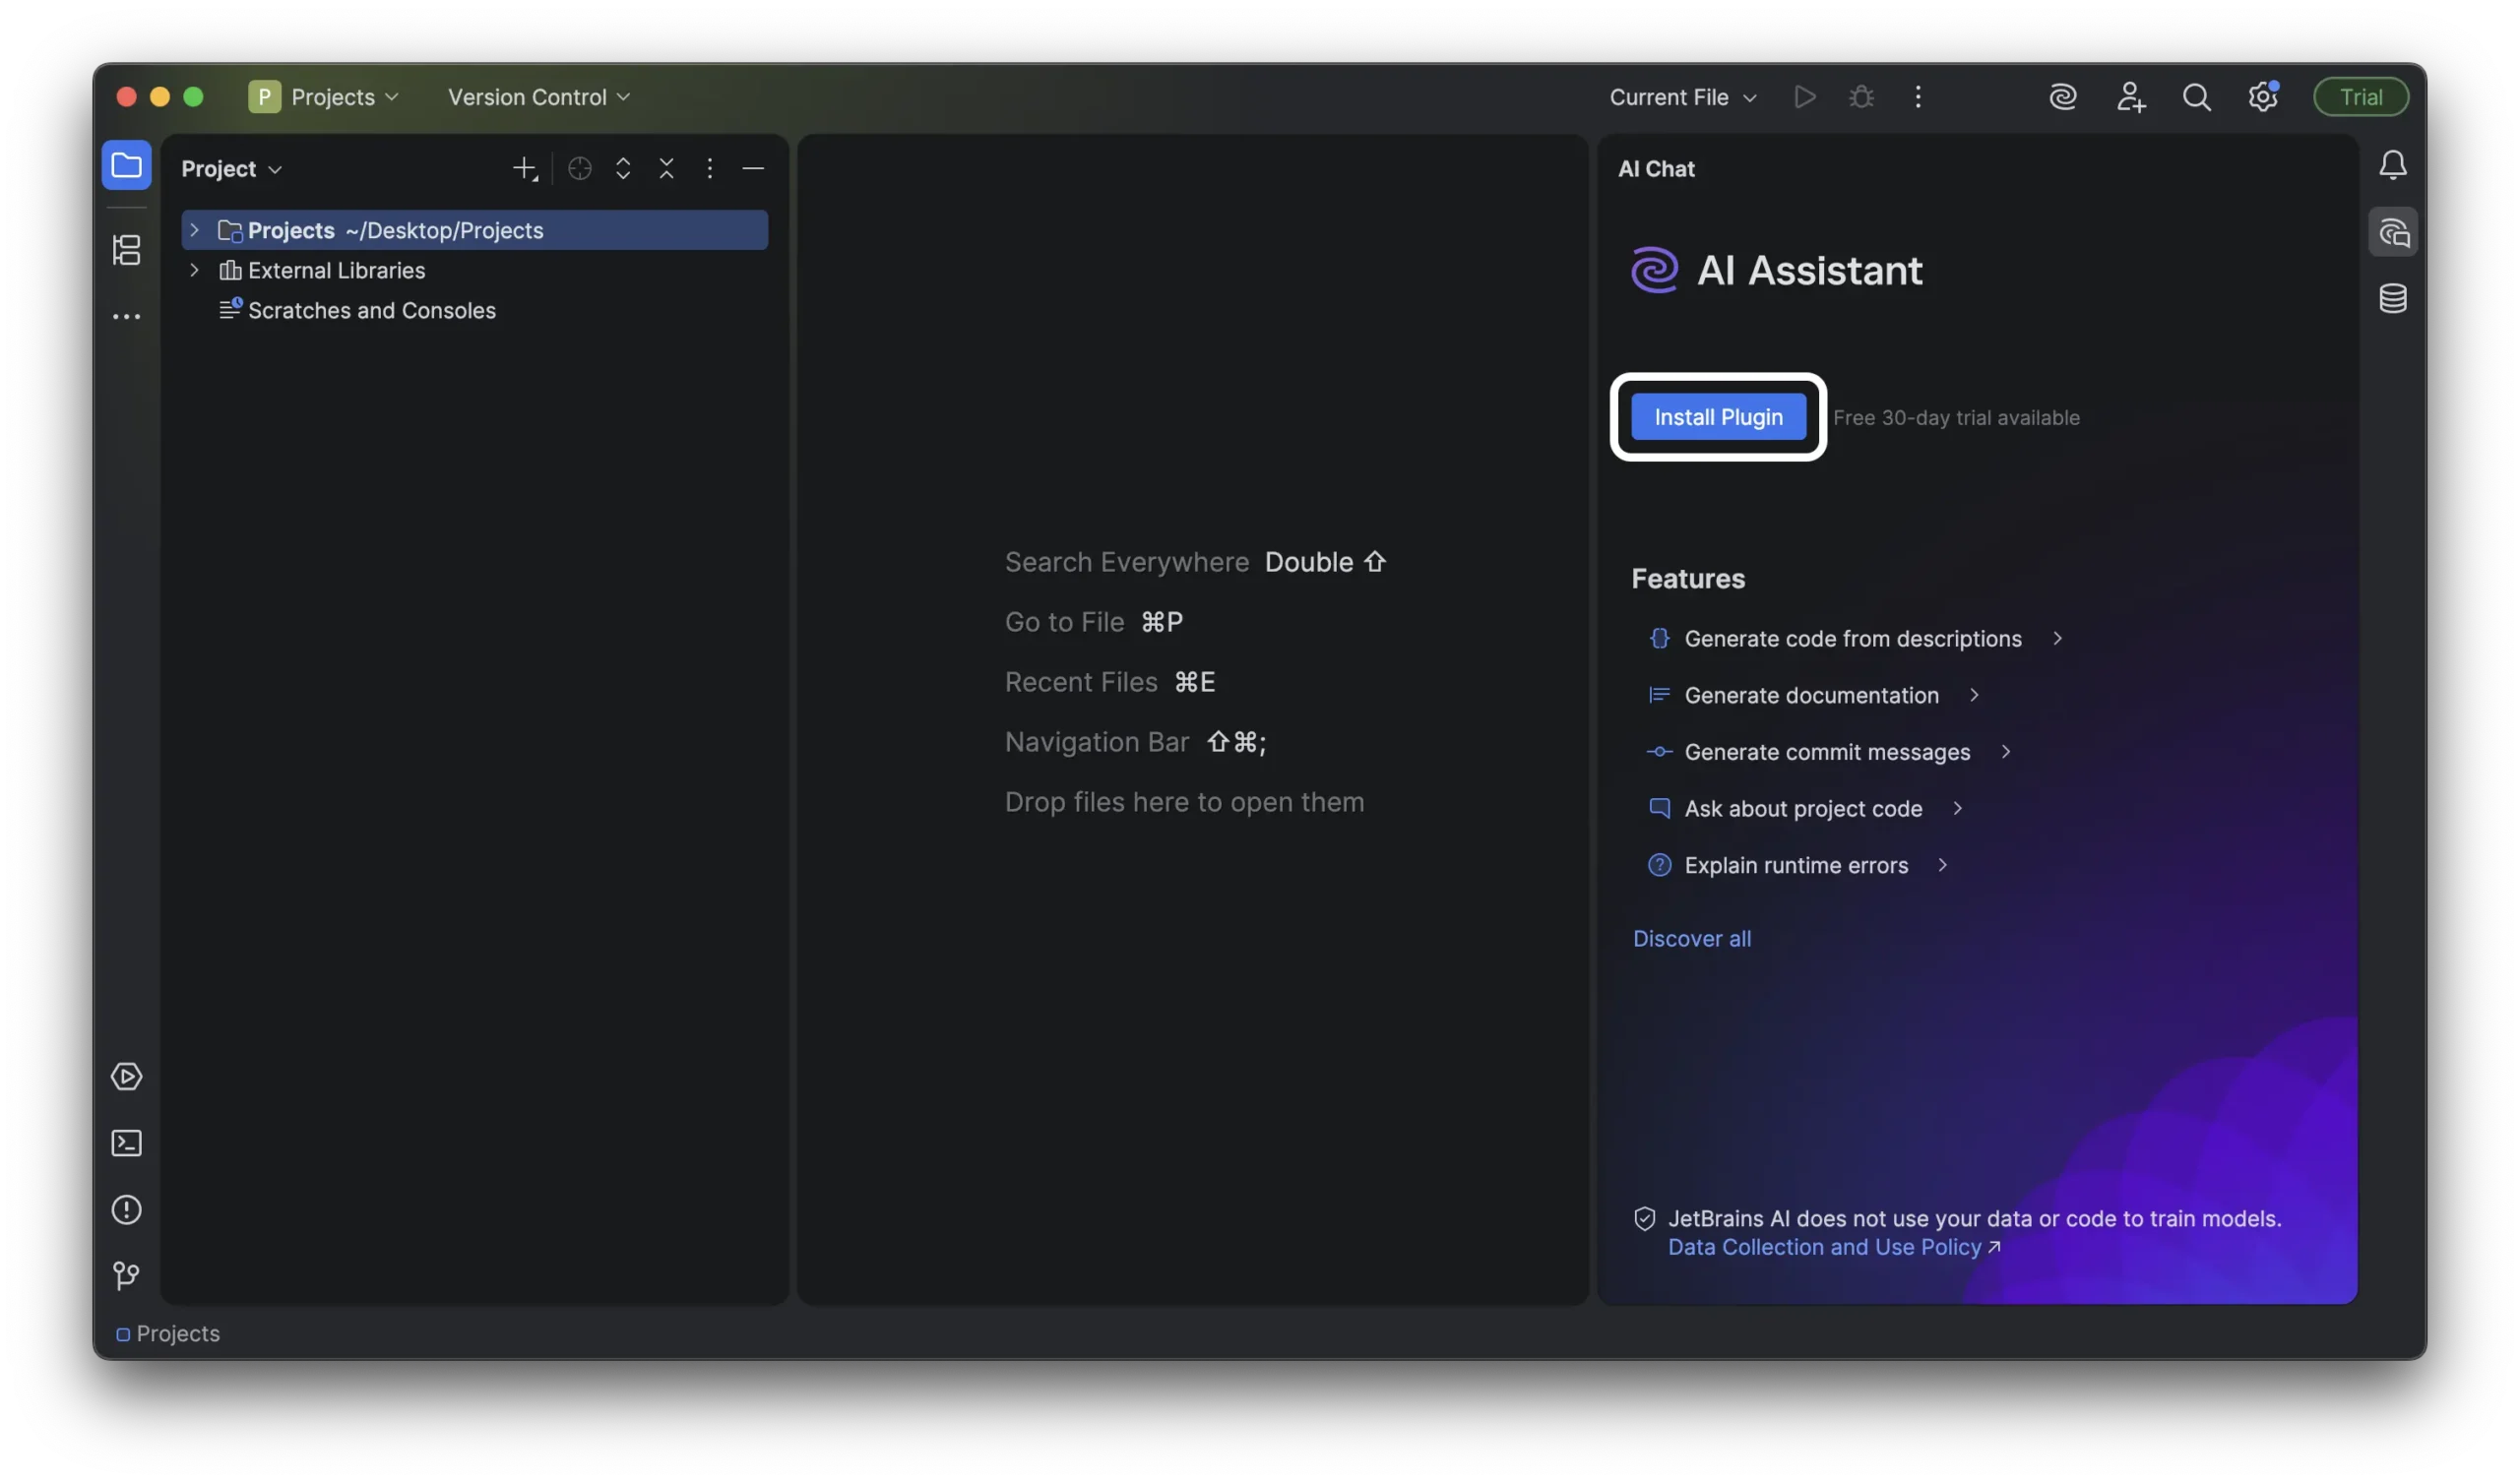Open the IDE Settings gear icon
Screen dimensions: 2520x1483
(x=2262, y=97)
